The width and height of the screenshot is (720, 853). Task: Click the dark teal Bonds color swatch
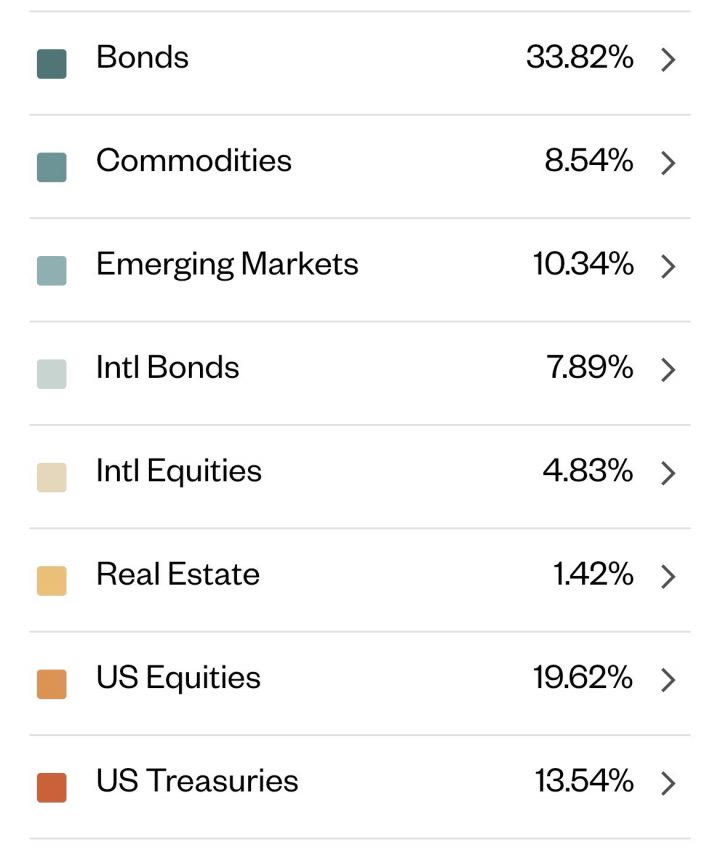(x=51, y=63)
